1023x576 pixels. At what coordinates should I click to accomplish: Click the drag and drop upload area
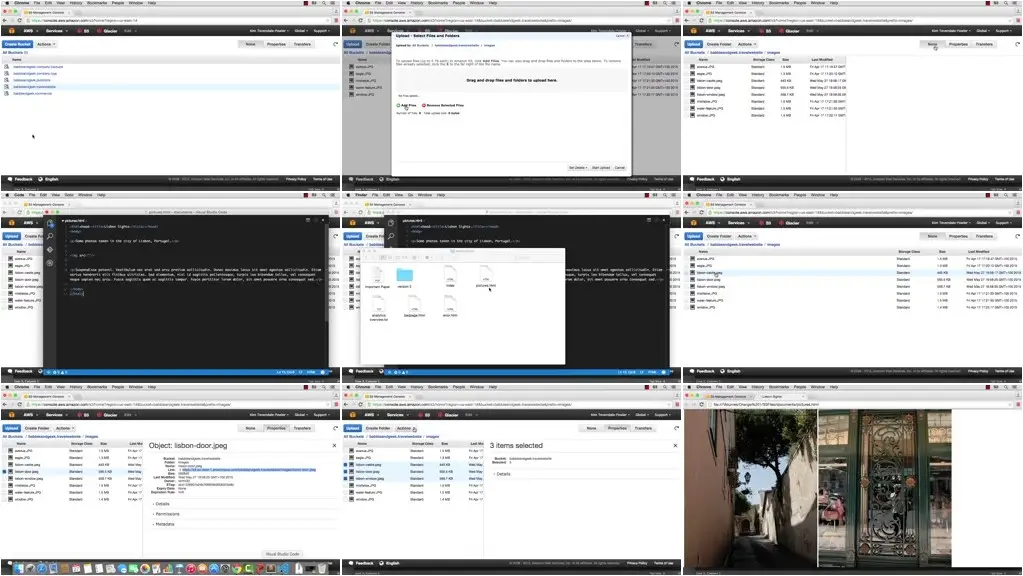(512, 80)
